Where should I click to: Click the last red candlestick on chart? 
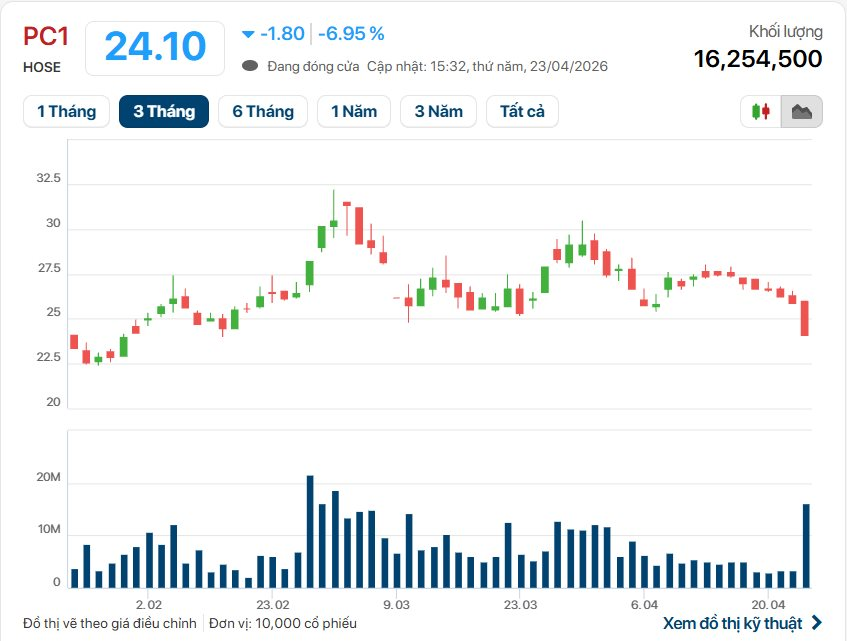[805, 318]
